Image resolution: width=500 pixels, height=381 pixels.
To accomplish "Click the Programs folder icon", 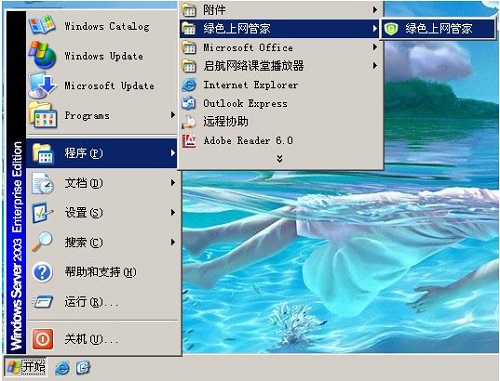I will tap(43, 115).
